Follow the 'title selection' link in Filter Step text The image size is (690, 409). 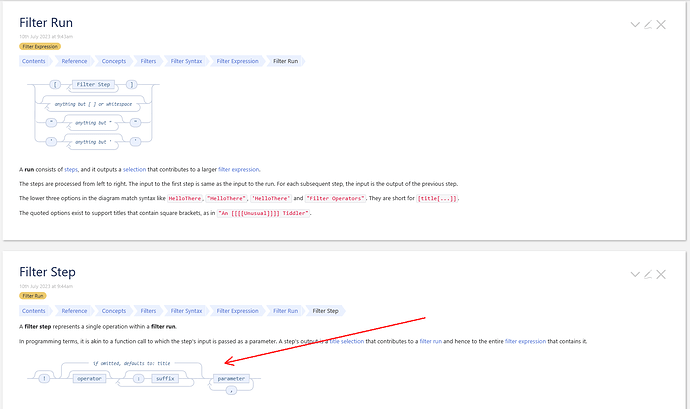coord(347,341)
